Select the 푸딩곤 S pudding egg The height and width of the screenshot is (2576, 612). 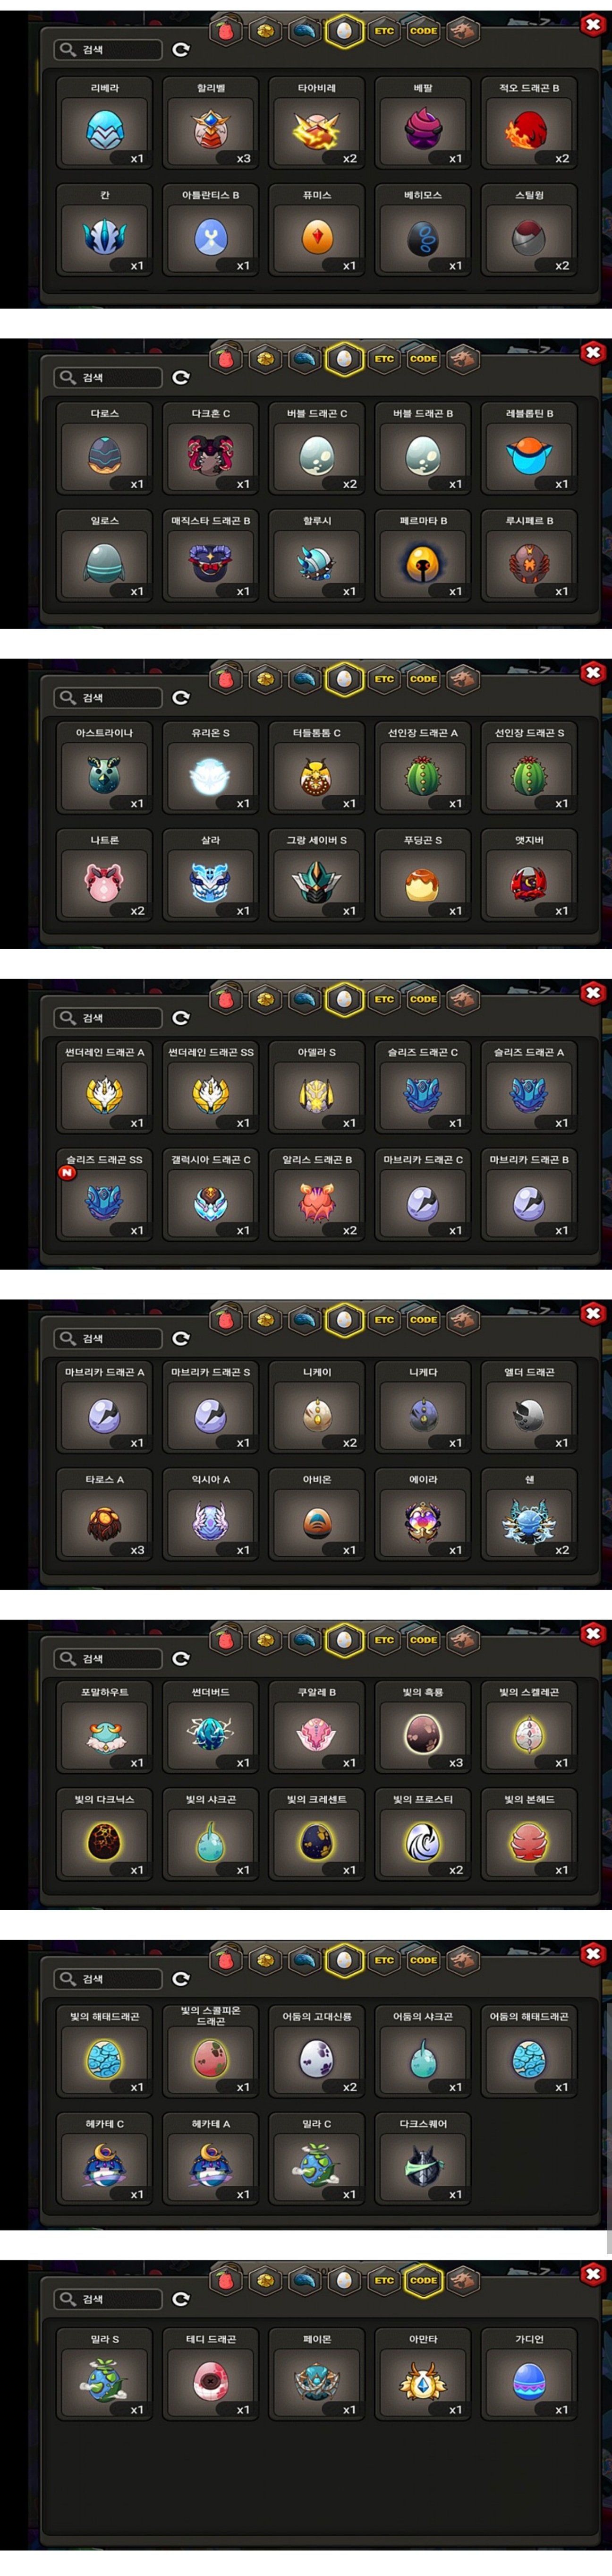pyautogui.click(x=423, y=874)
